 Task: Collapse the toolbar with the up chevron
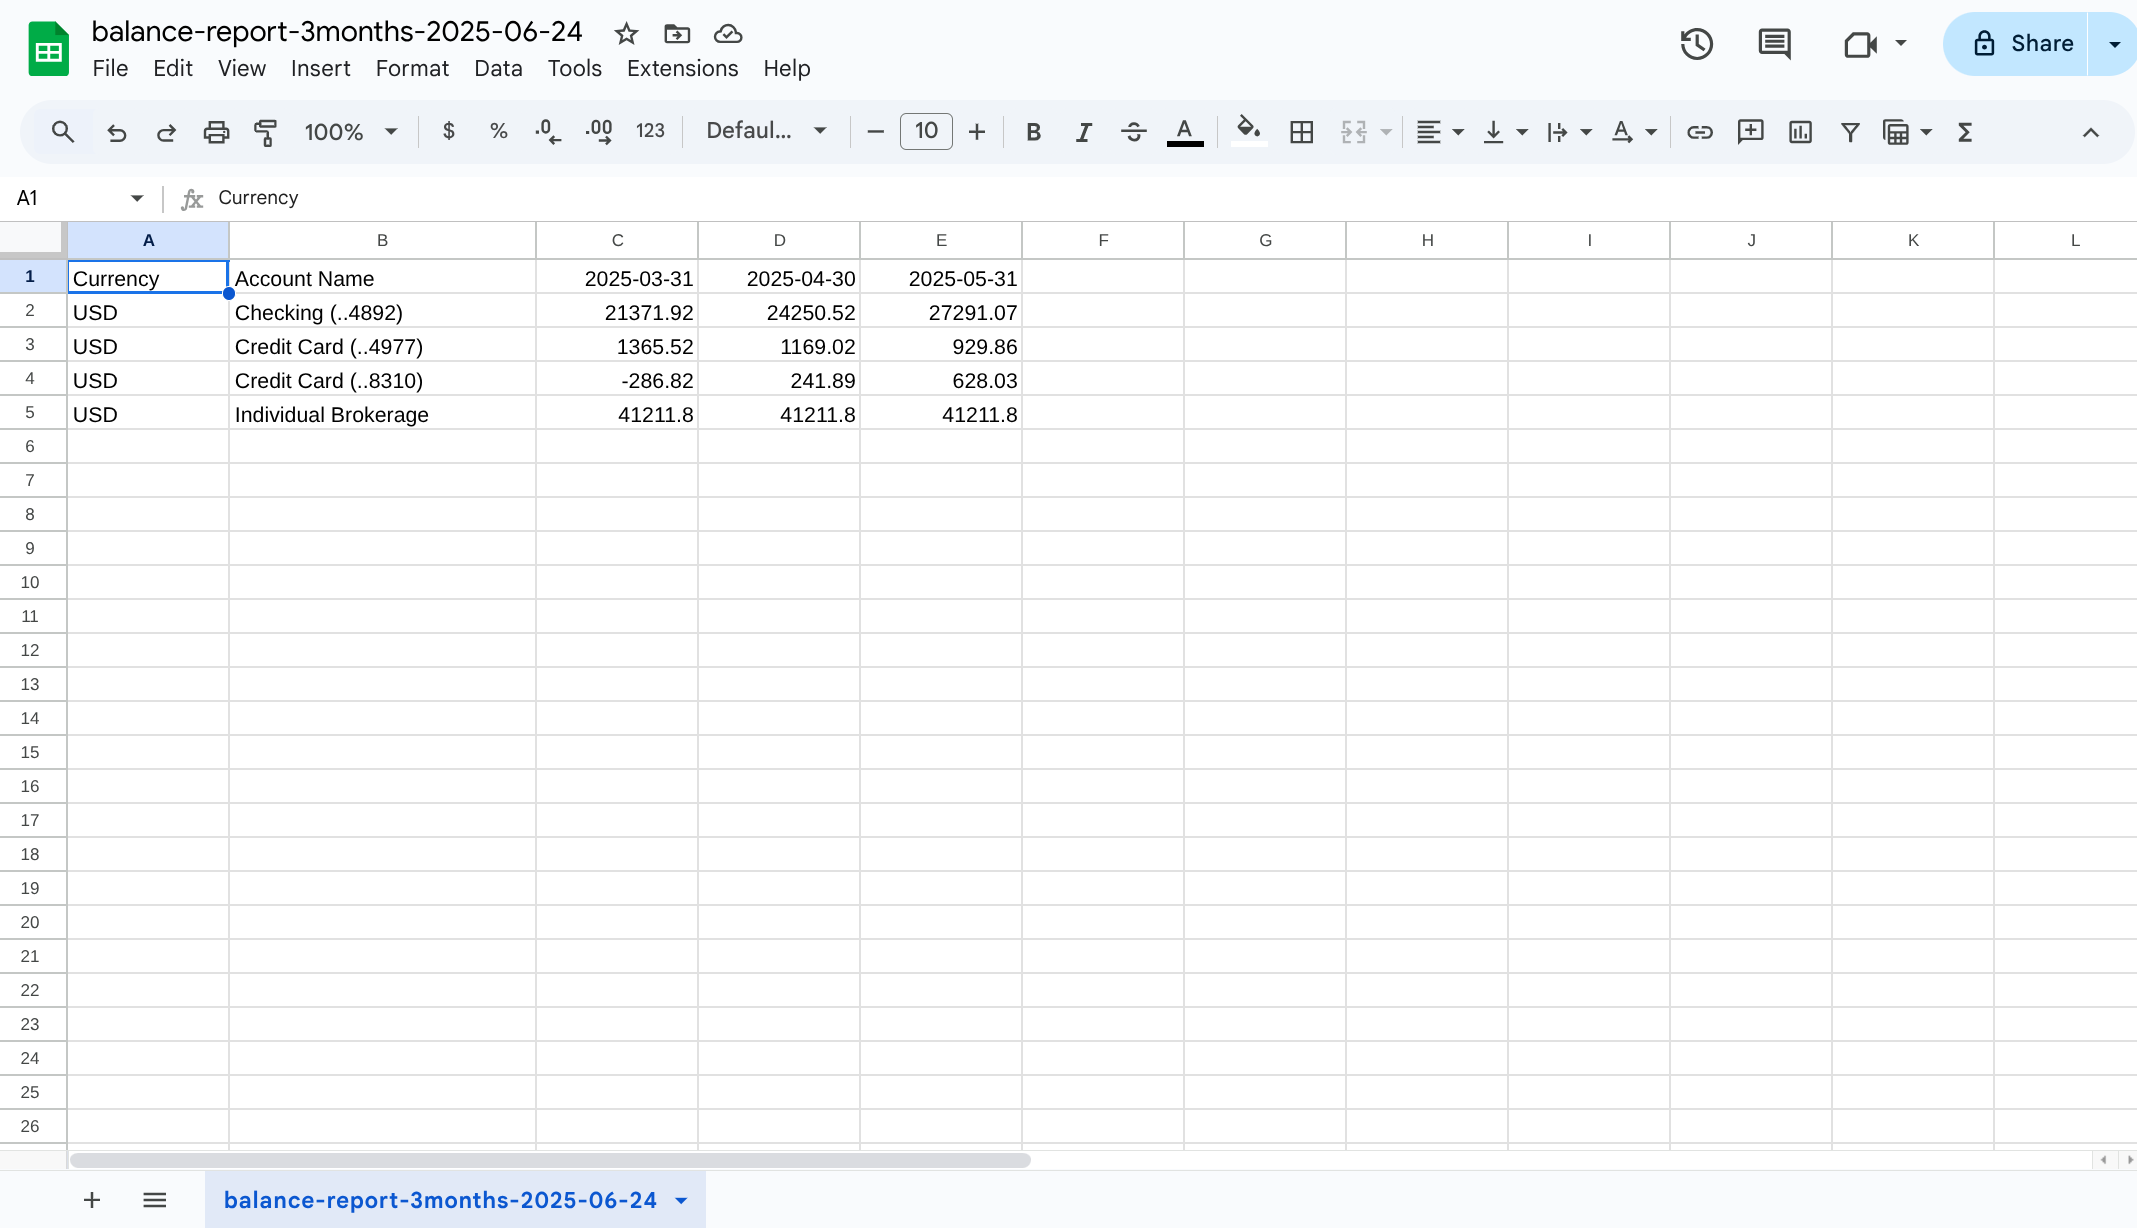pyautogui.click(x=2090, y=132)
